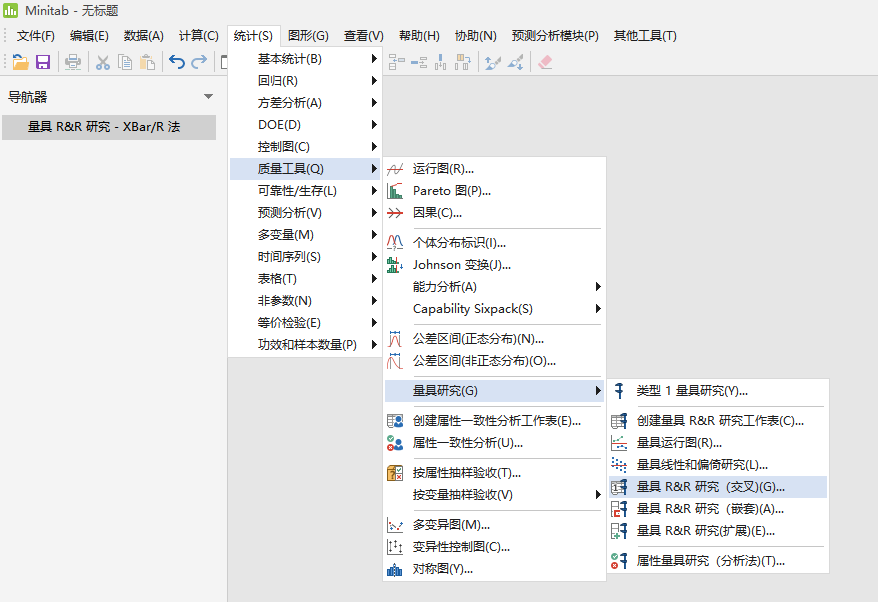Click the Open file toolbar icon
This screenshot has height=602, width=878.
tap(21, 62)
